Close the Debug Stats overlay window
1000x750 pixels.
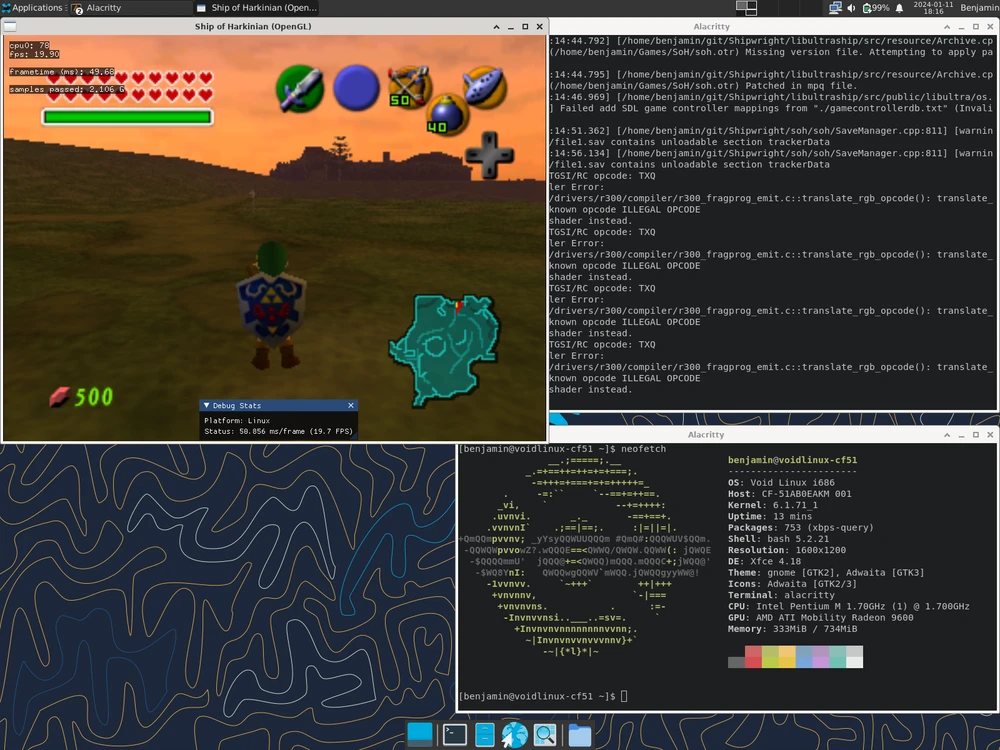[x=351, y=405]
